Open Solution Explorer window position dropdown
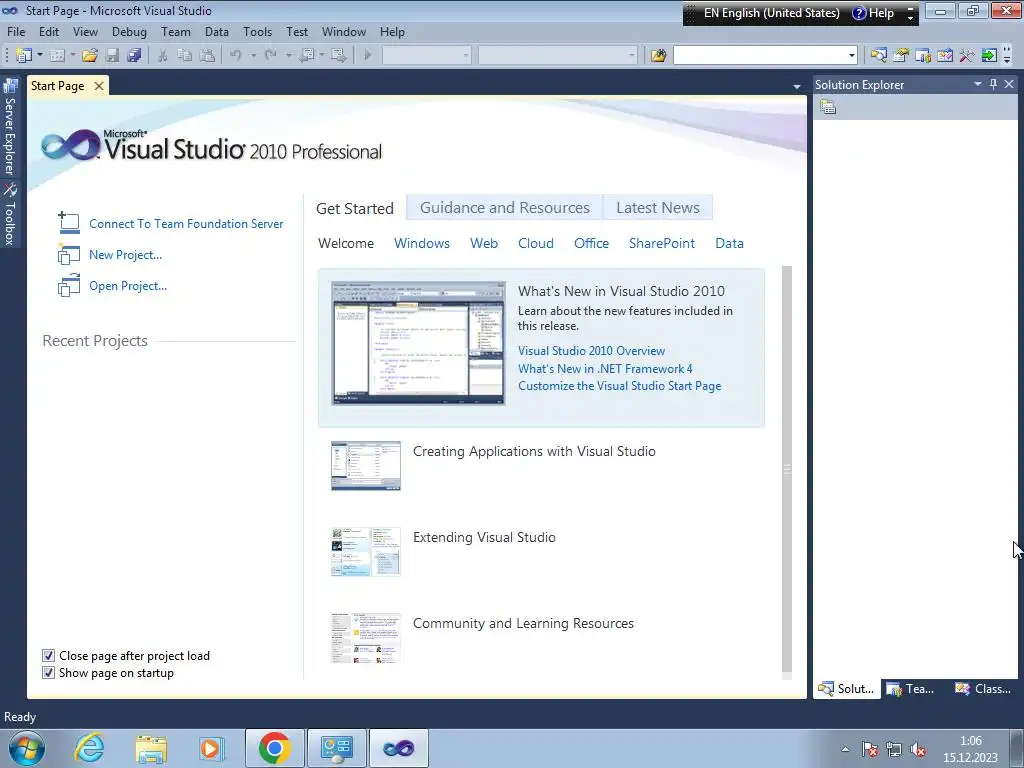The width and height of the screenshot is (1024, 768). tap(978, 84)
